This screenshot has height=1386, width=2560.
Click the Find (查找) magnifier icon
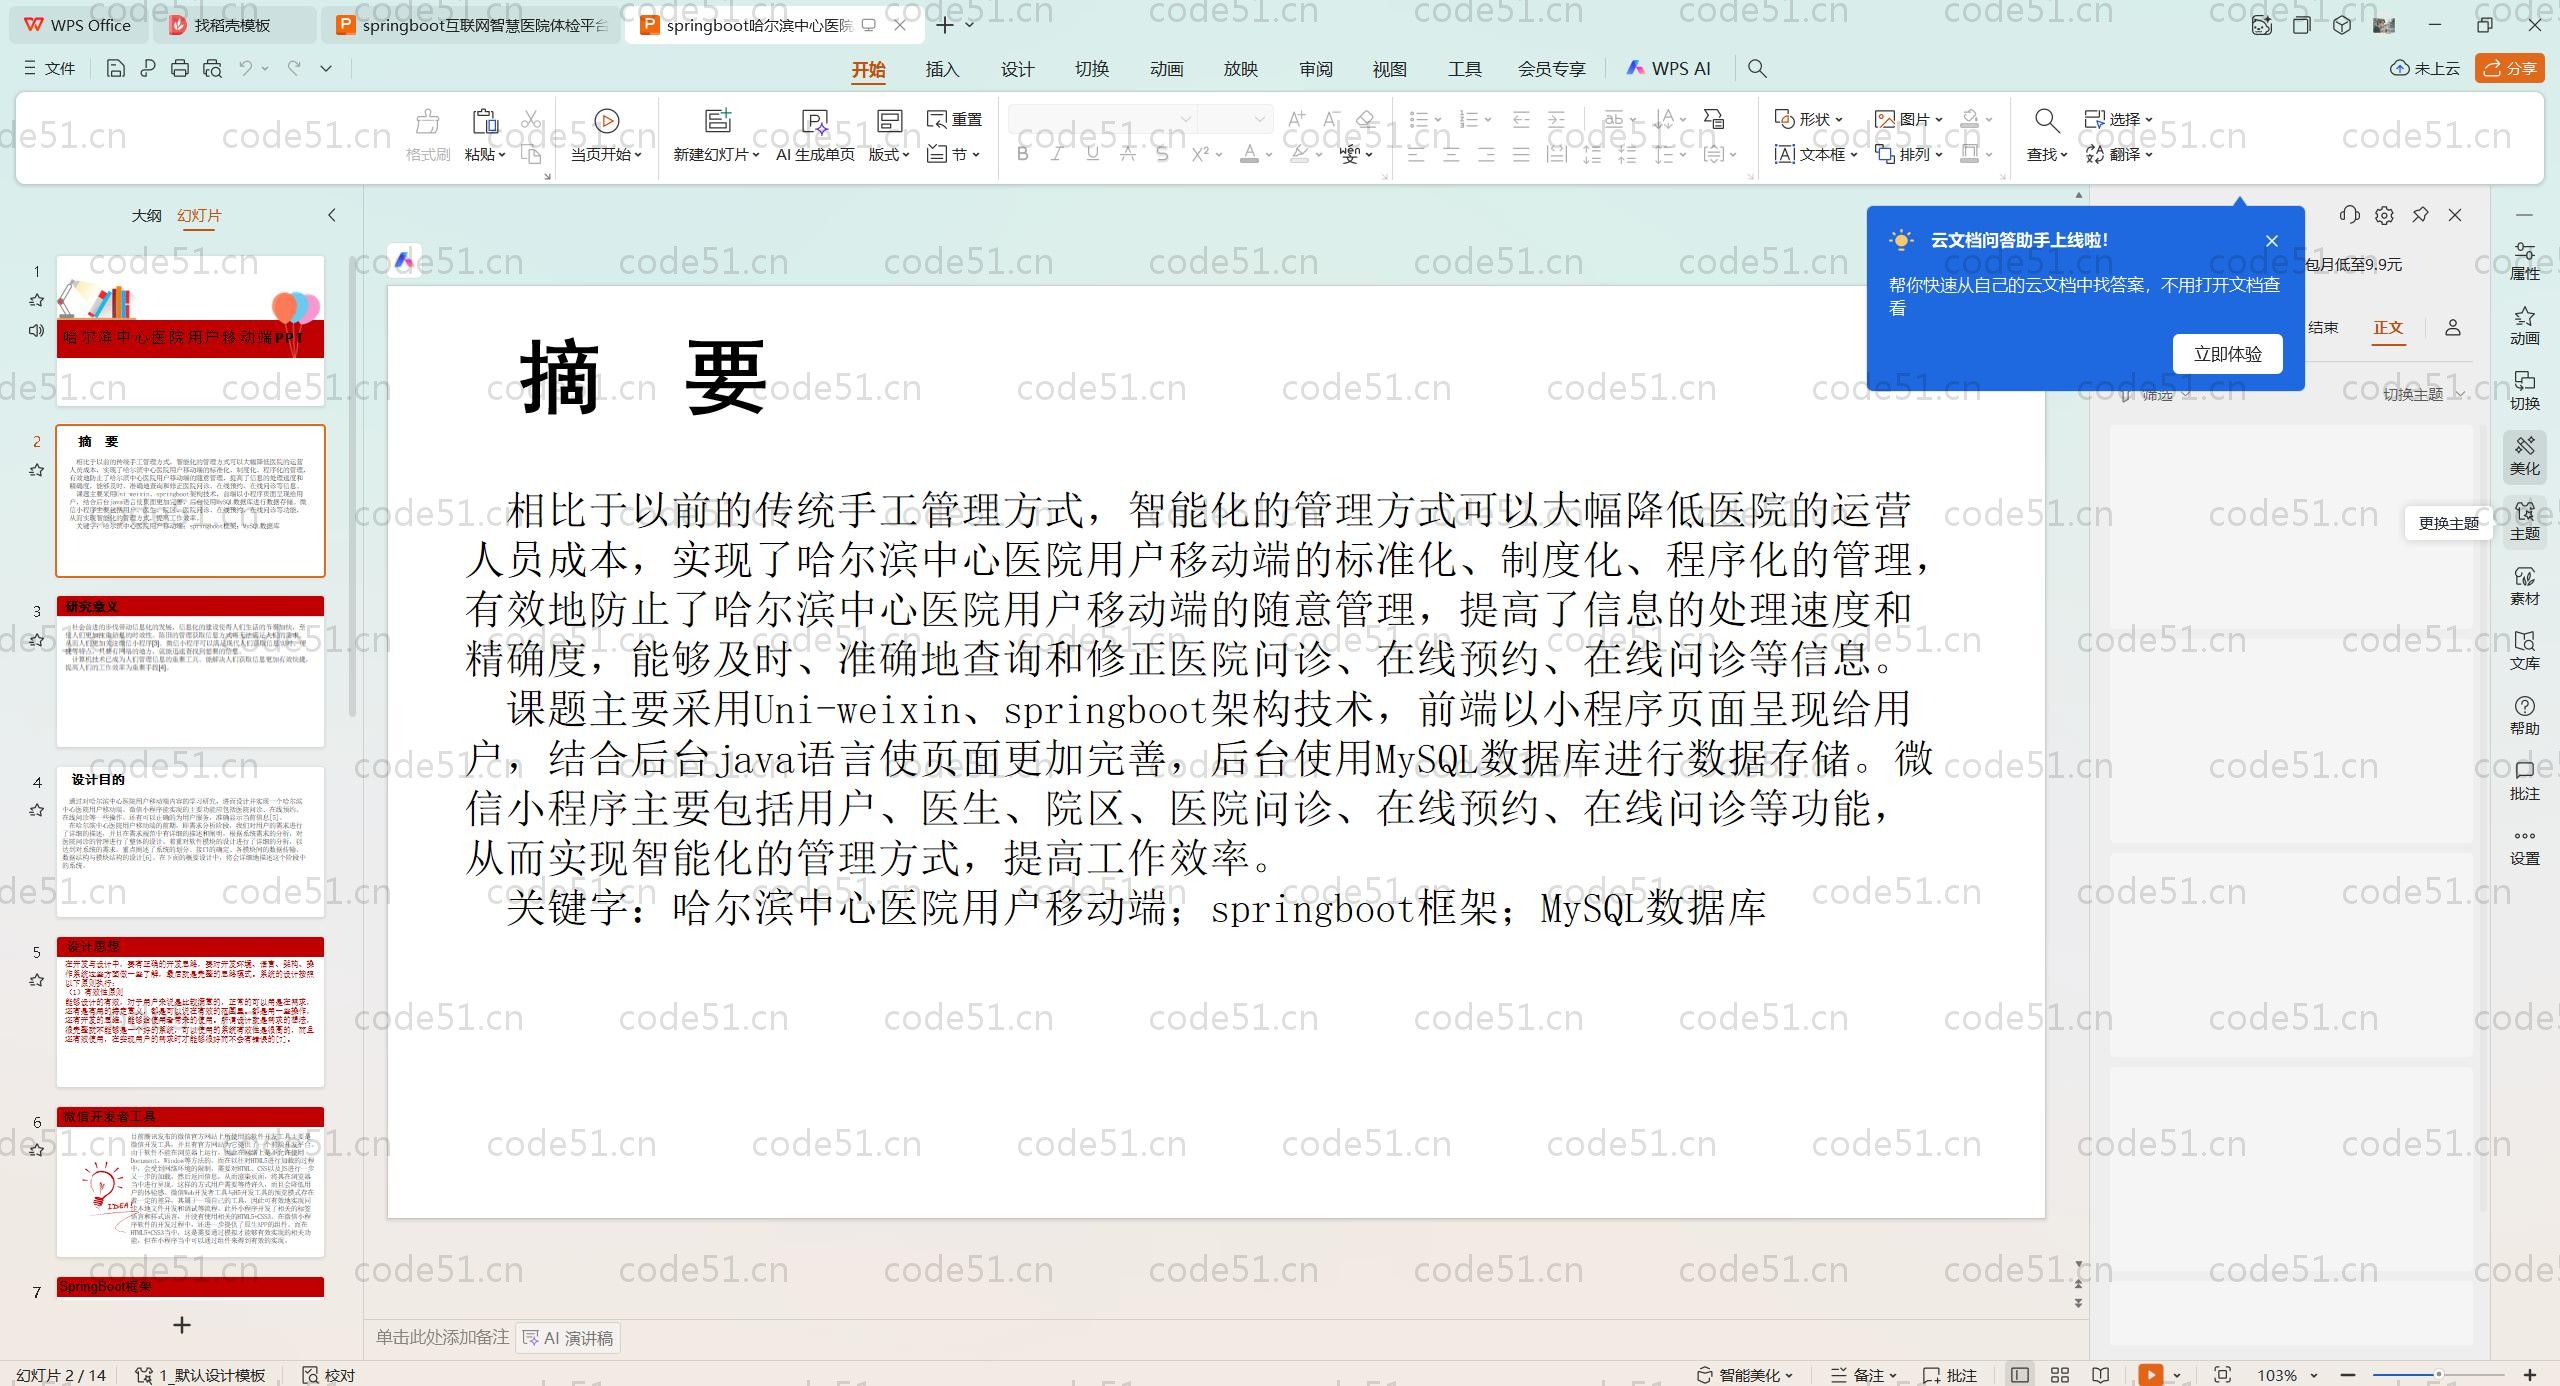tap(2046, 121)
